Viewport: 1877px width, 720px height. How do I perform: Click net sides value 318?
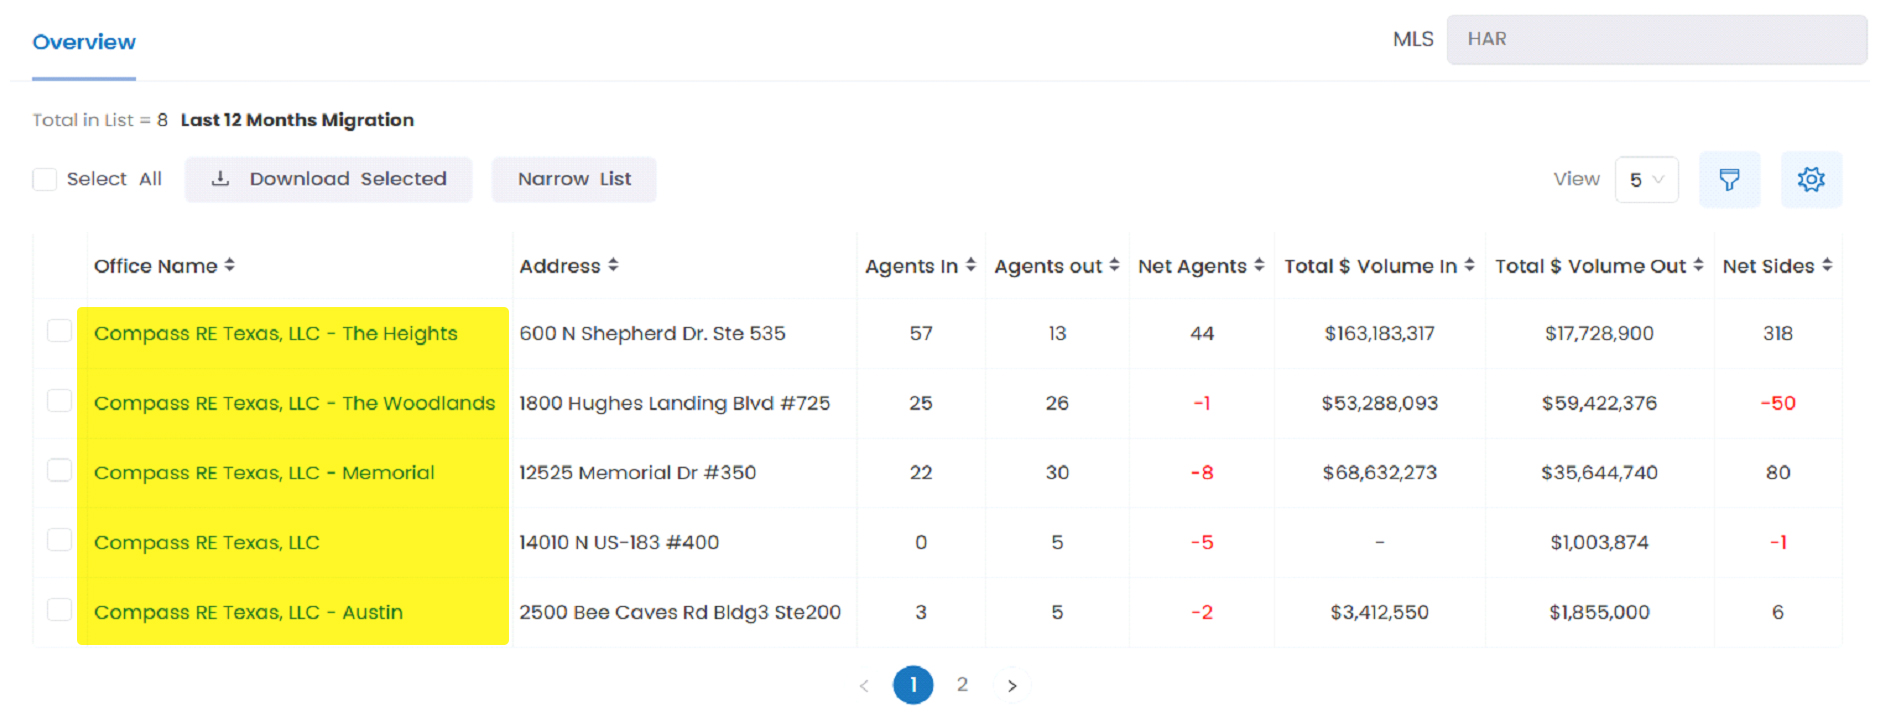coord(1778,333)
